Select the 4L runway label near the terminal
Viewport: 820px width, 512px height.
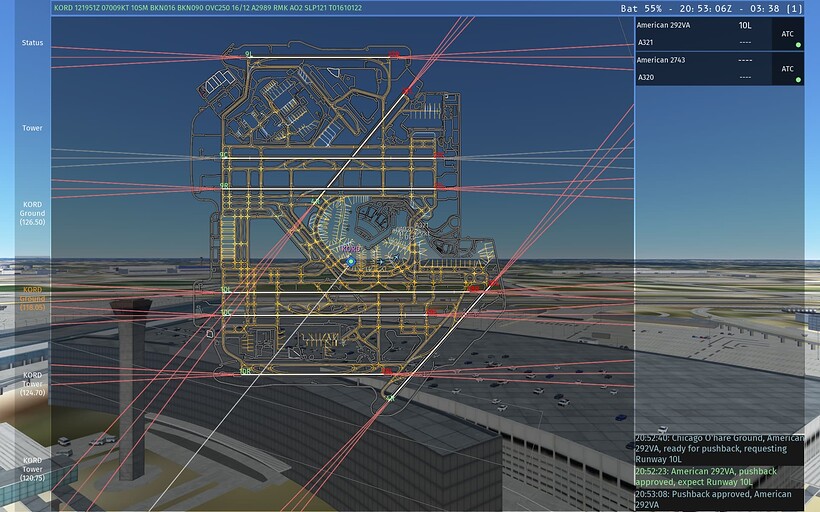coord(315,201)
